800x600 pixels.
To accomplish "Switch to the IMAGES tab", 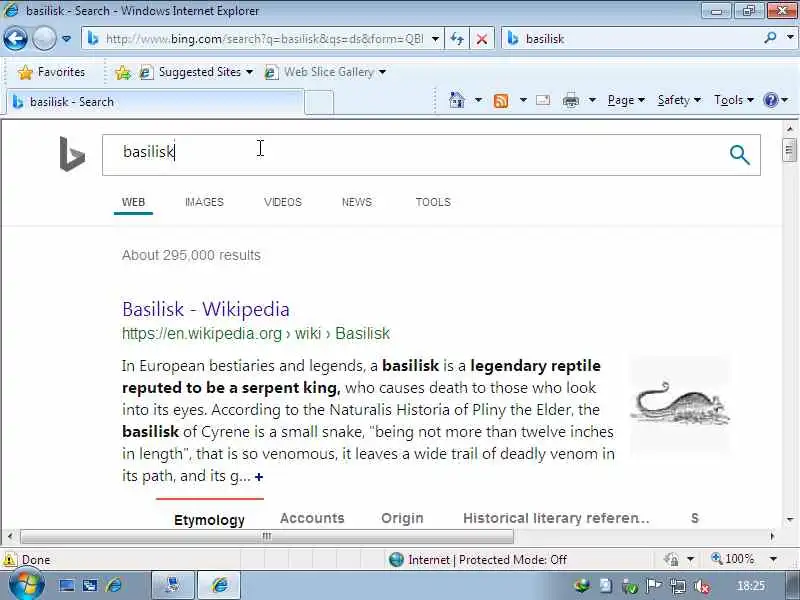I will point(204,202).
